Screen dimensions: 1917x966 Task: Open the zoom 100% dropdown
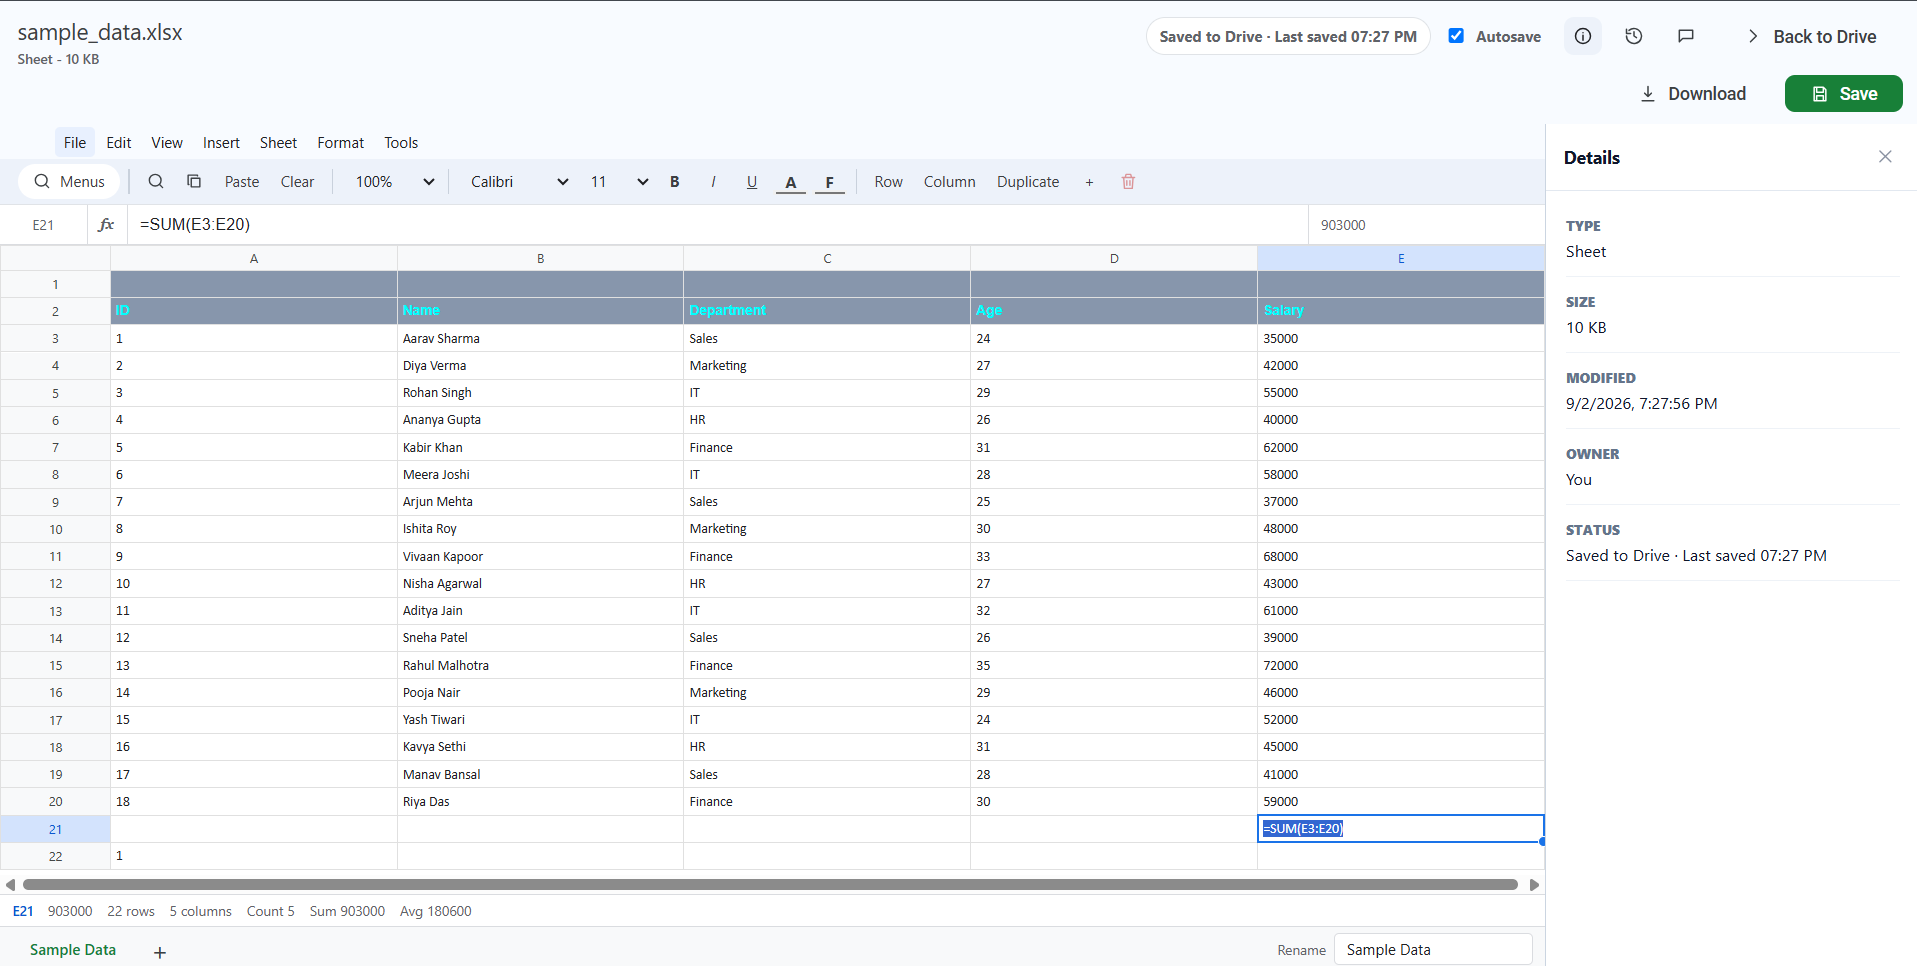395,181
